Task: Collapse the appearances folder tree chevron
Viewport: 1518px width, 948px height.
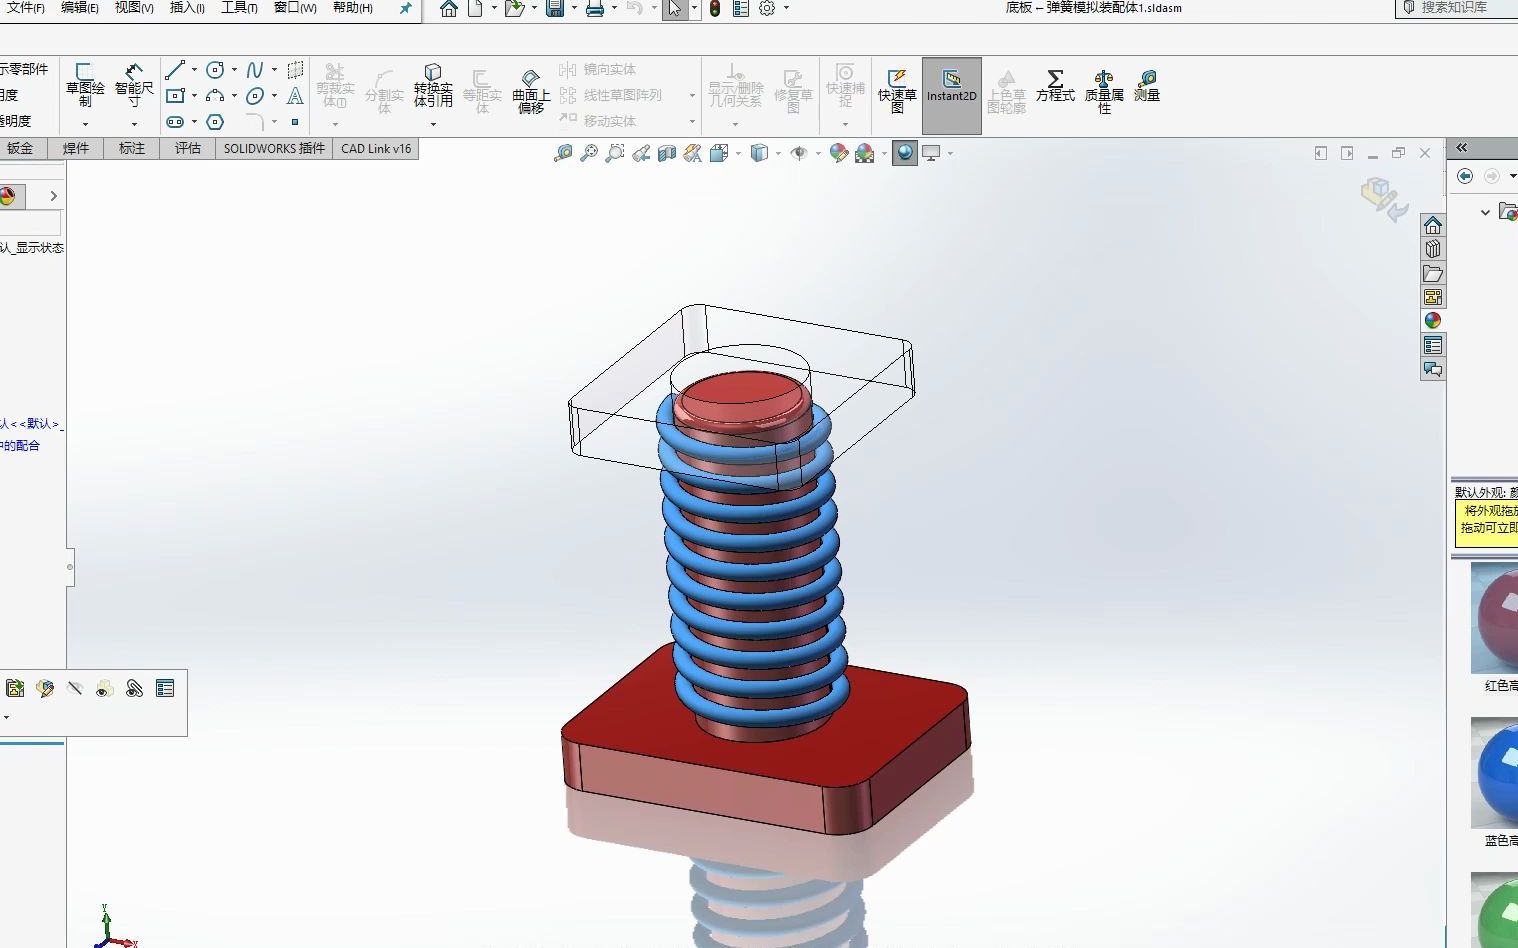Action: (x=1485, y=212)
